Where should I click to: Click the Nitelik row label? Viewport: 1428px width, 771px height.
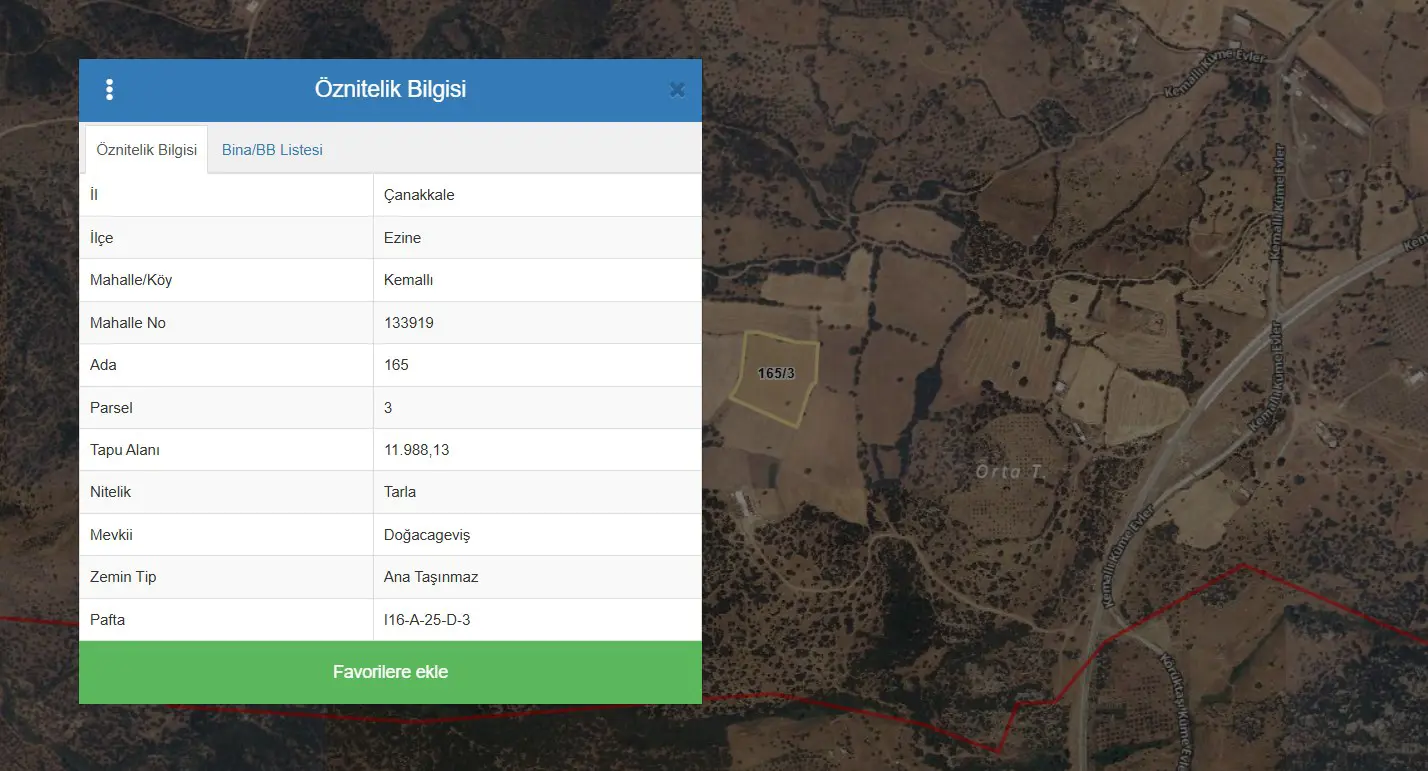[110, 492]
